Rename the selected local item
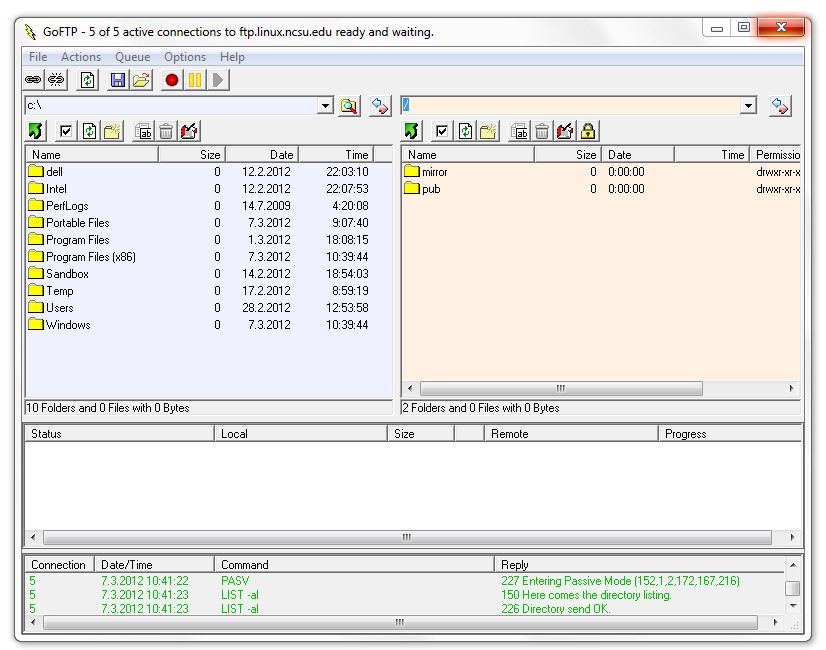Viewport: 826px width, 650px height. point(143,131)
